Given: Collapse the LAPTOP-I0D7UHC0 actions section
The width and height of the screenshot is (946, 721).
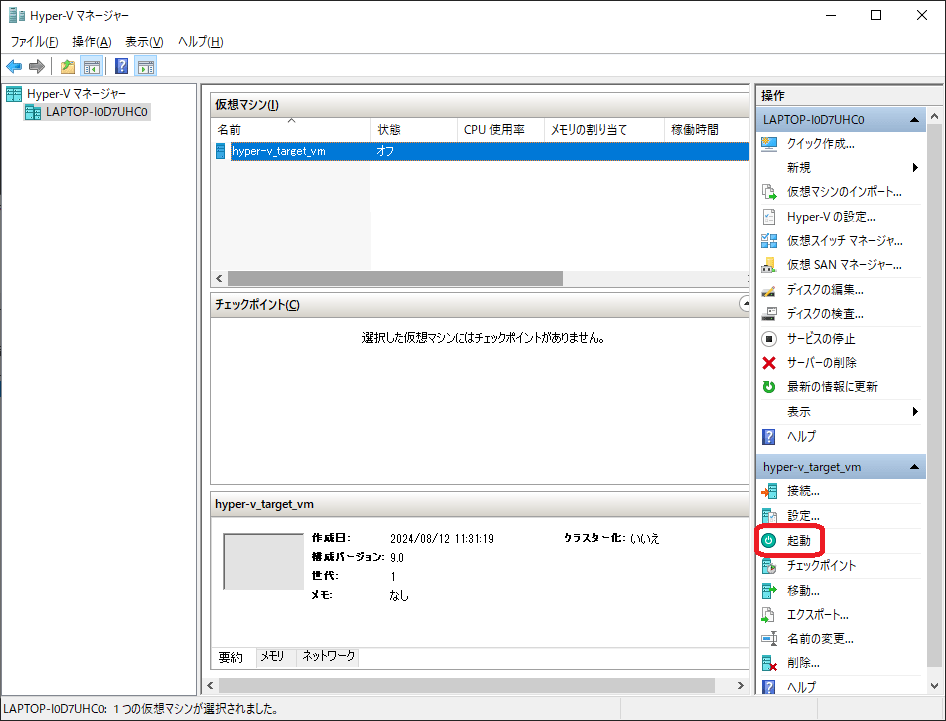Looking at the screenshot, I should coord(914,119).
